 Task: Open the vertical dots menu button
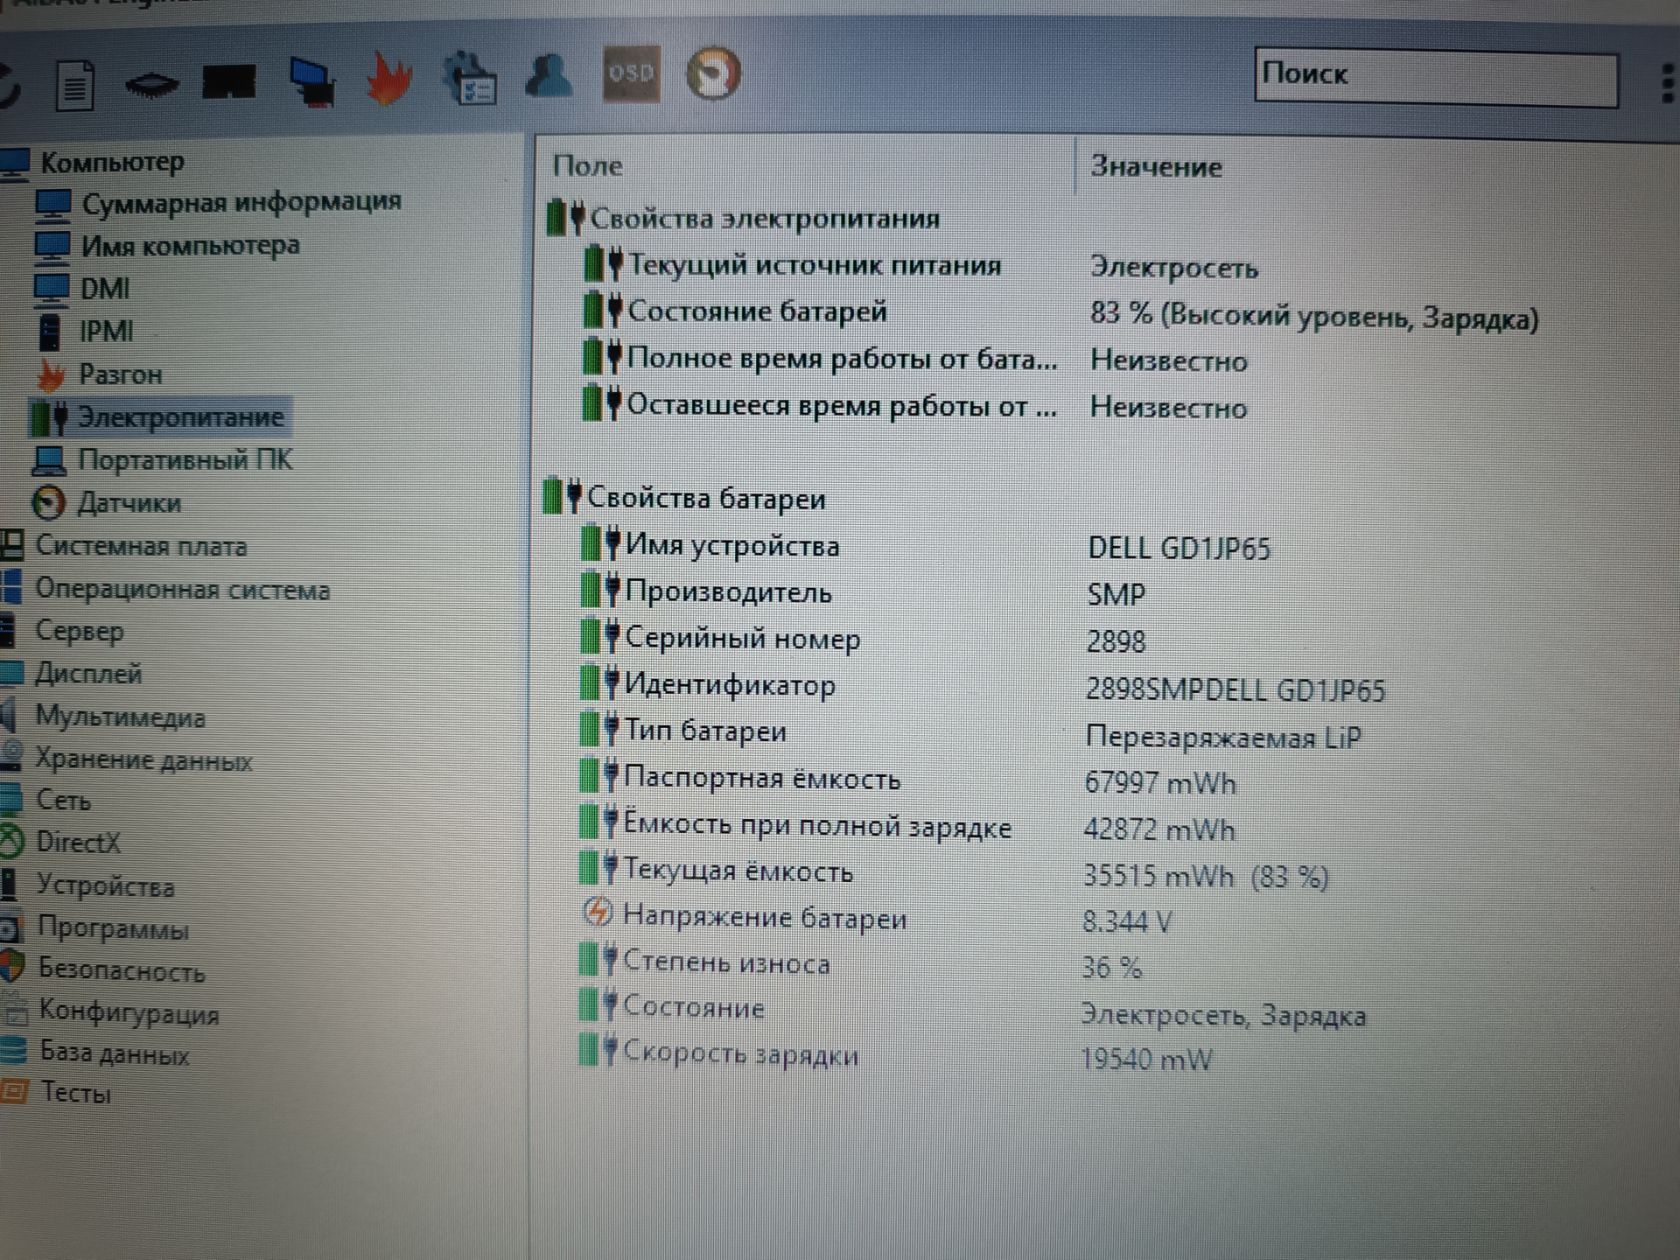point(1666,82)
